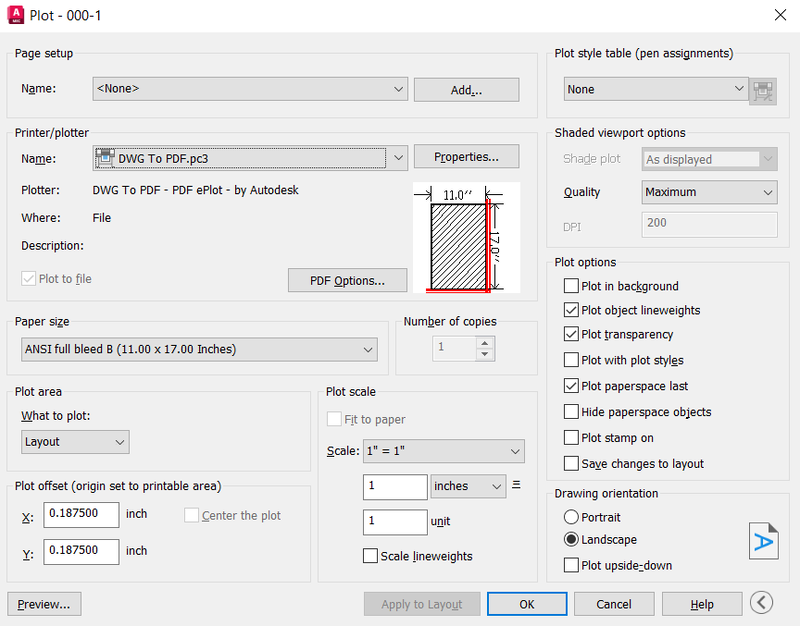800x626 pixels.
Task: Select Portrait drawing orientation
Action: click(x=571, y=517)
